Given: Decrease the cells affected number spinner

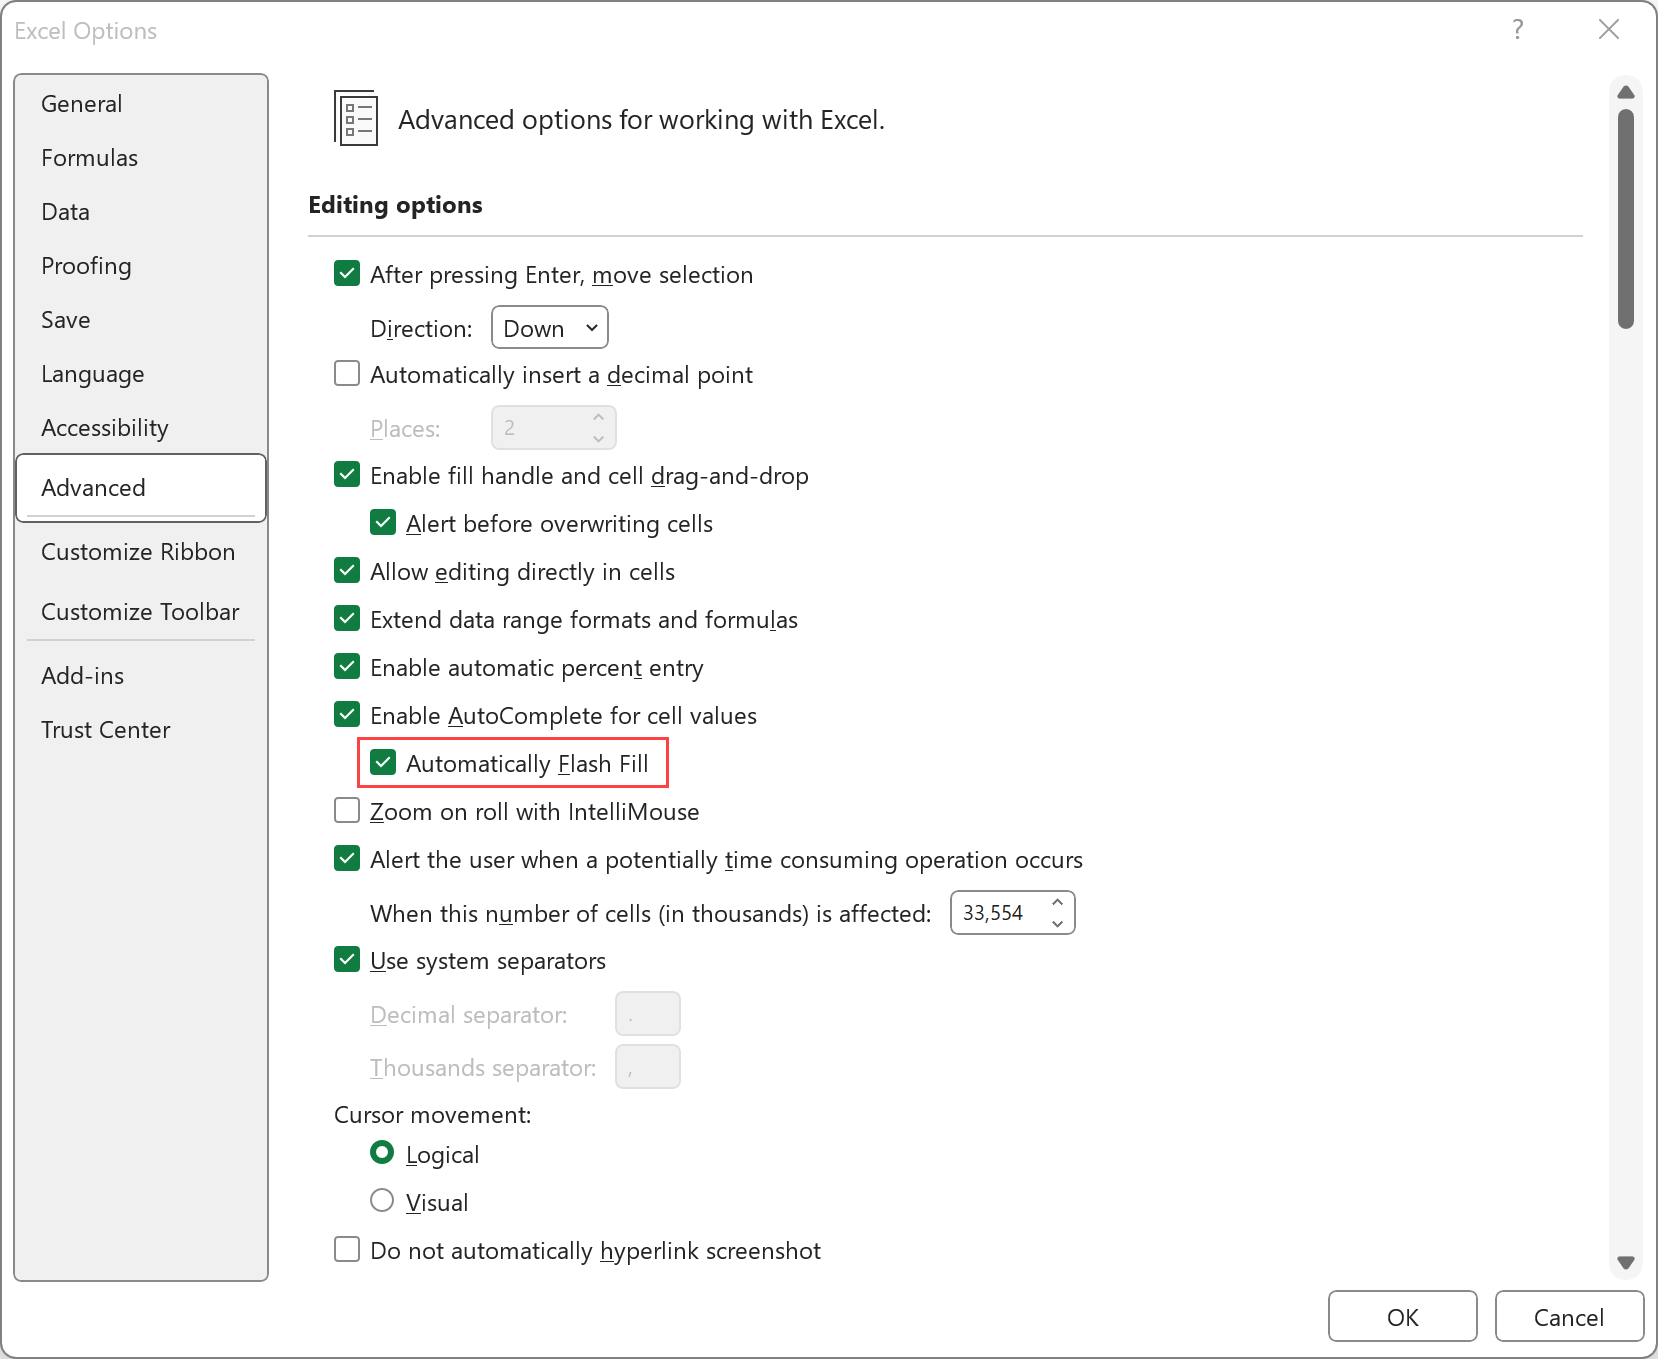Looking at the screenshot, I should click(1057, 924).
